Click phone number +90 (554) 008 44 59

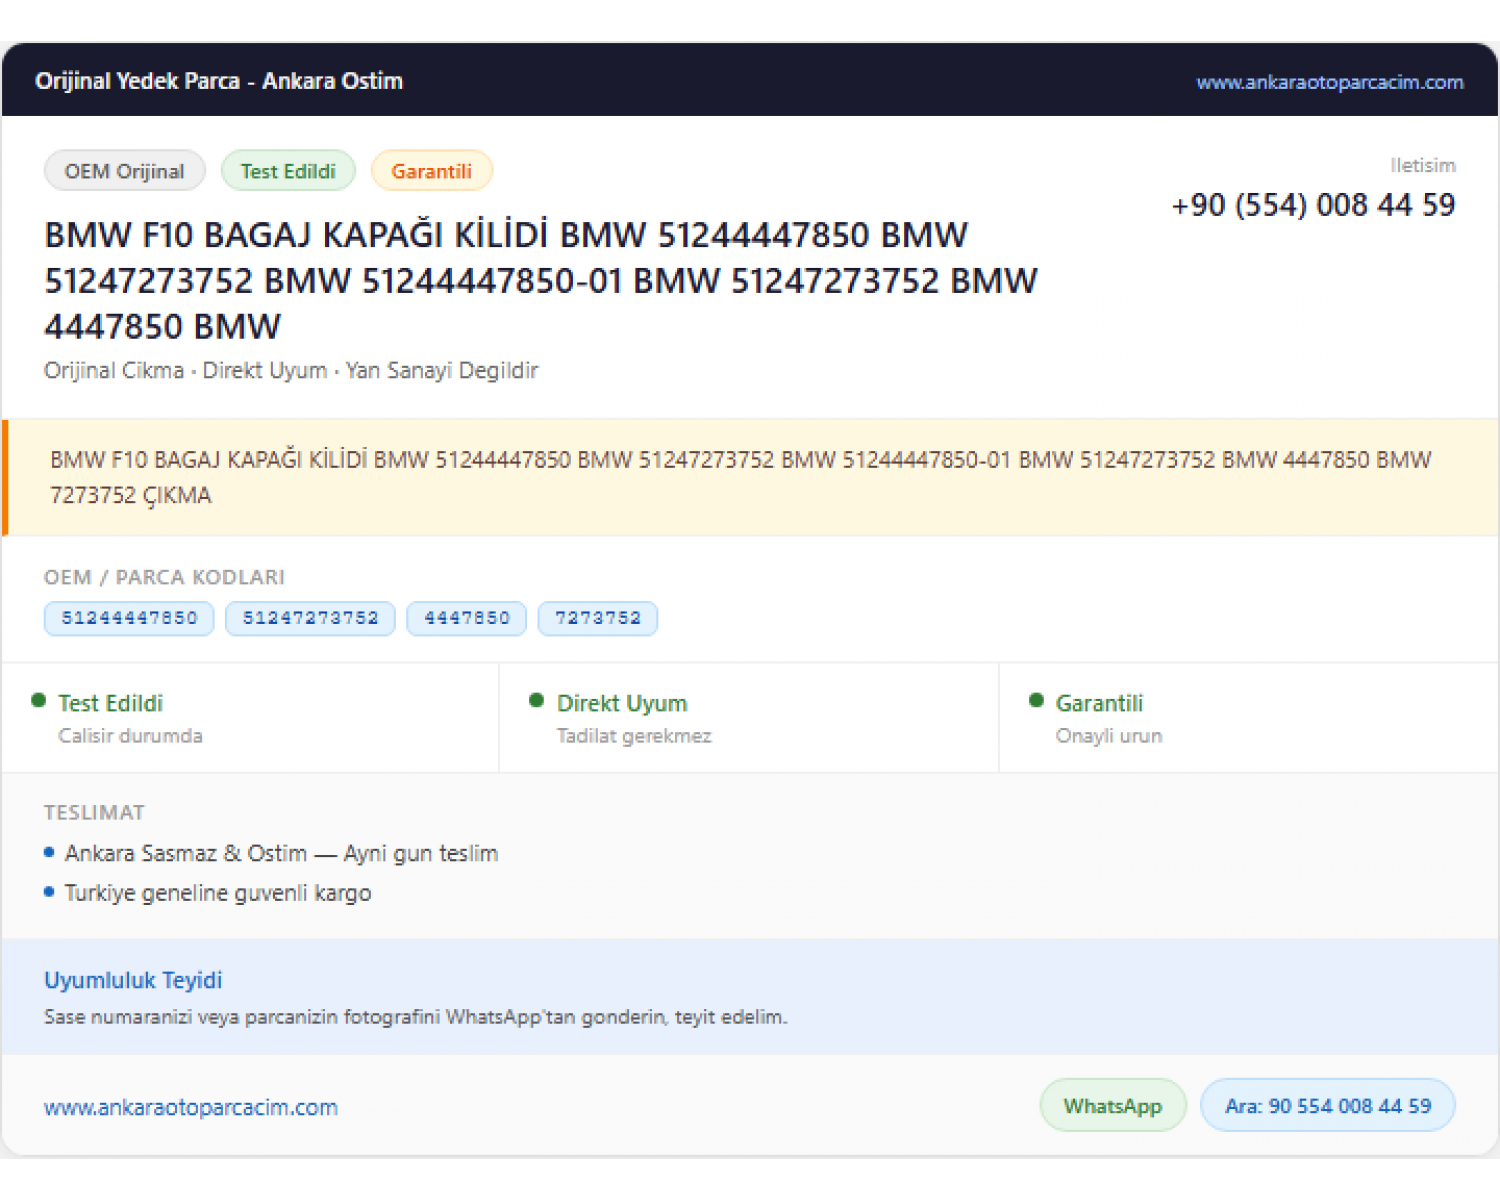pos(1313,205)
